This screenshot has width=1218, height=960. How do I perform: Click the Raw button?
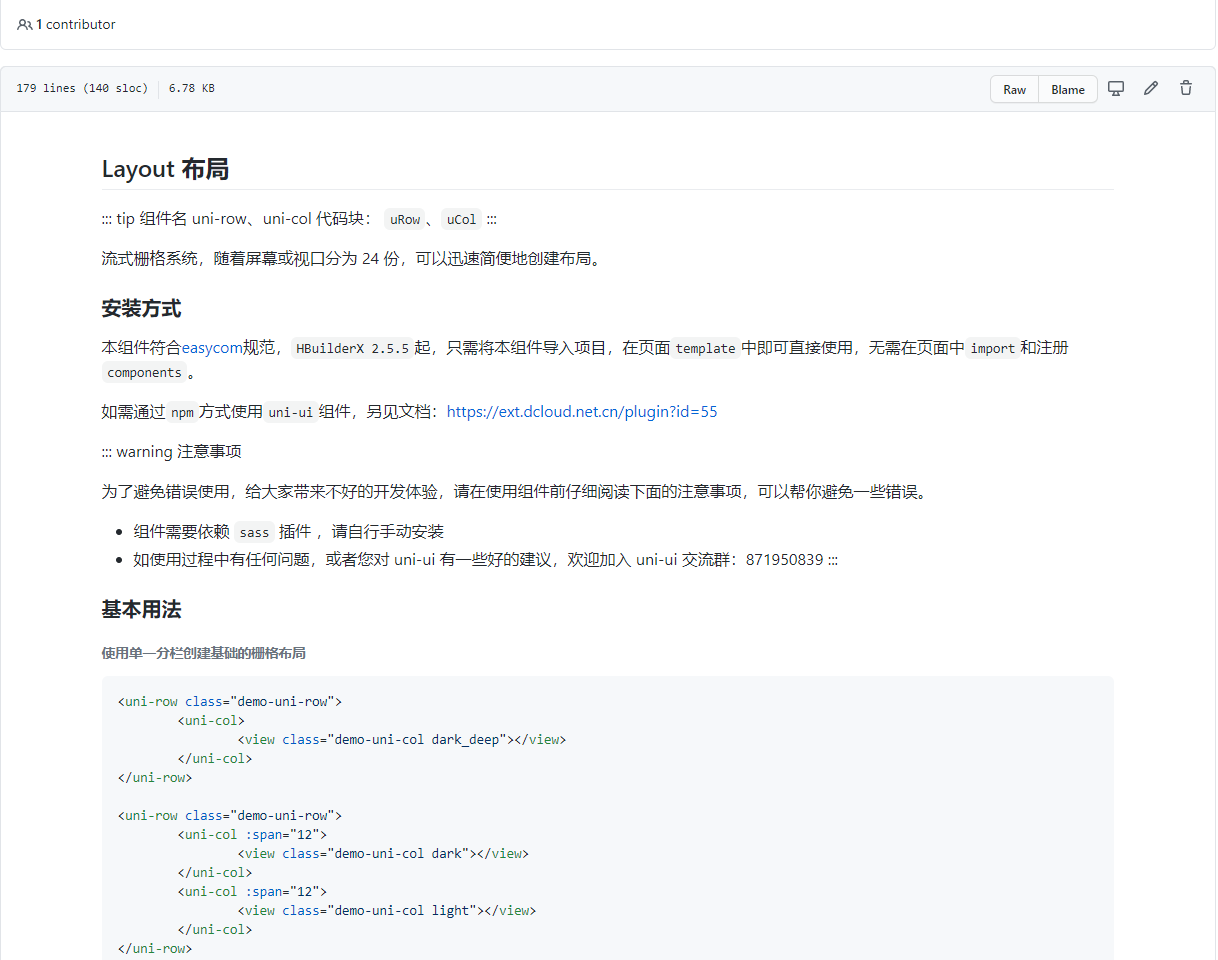click(1014, 89)
